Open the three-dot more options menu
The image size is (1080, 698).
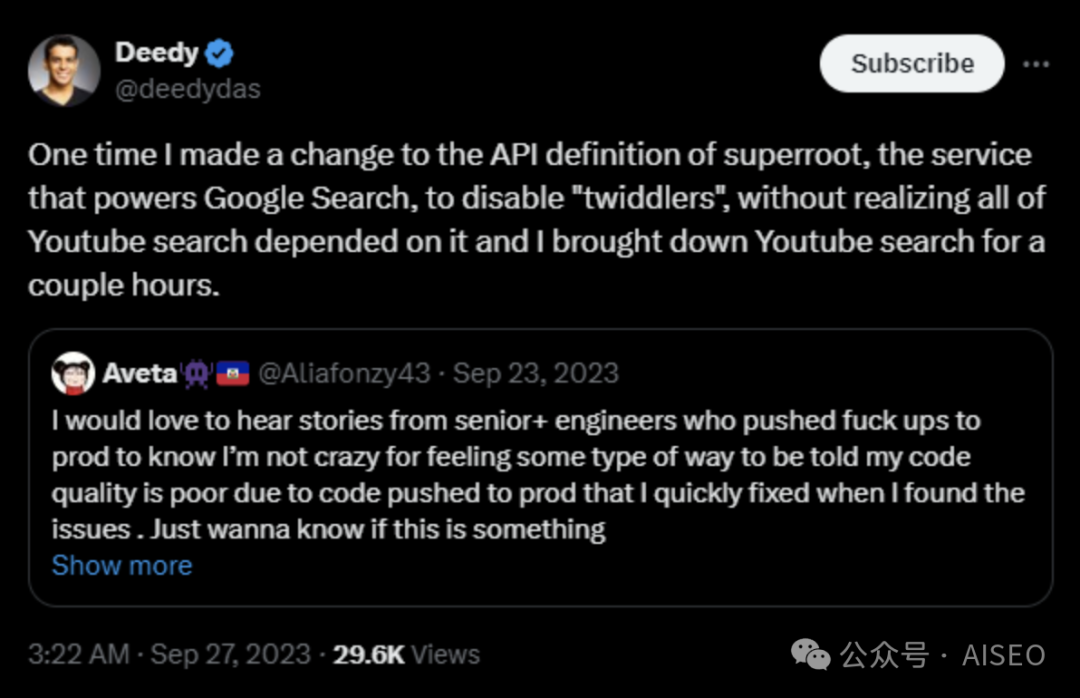click(1035, 63)
